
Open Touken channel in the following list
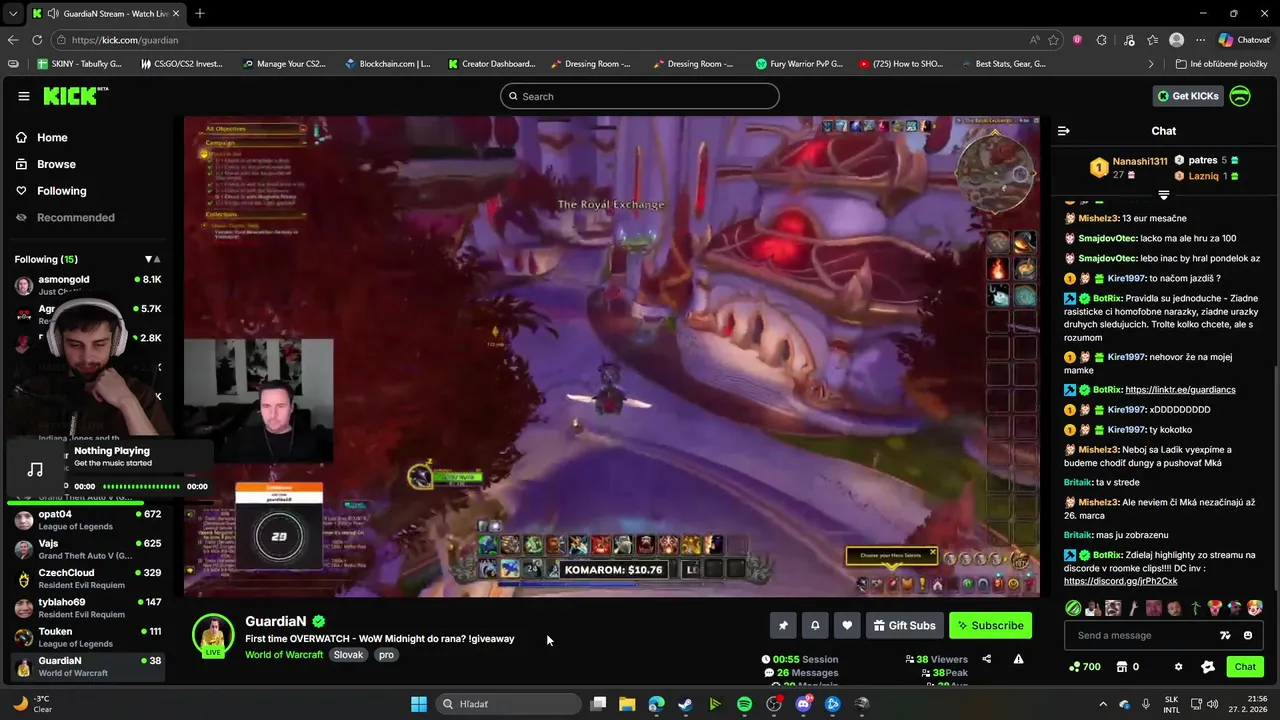tap(87, 637)
